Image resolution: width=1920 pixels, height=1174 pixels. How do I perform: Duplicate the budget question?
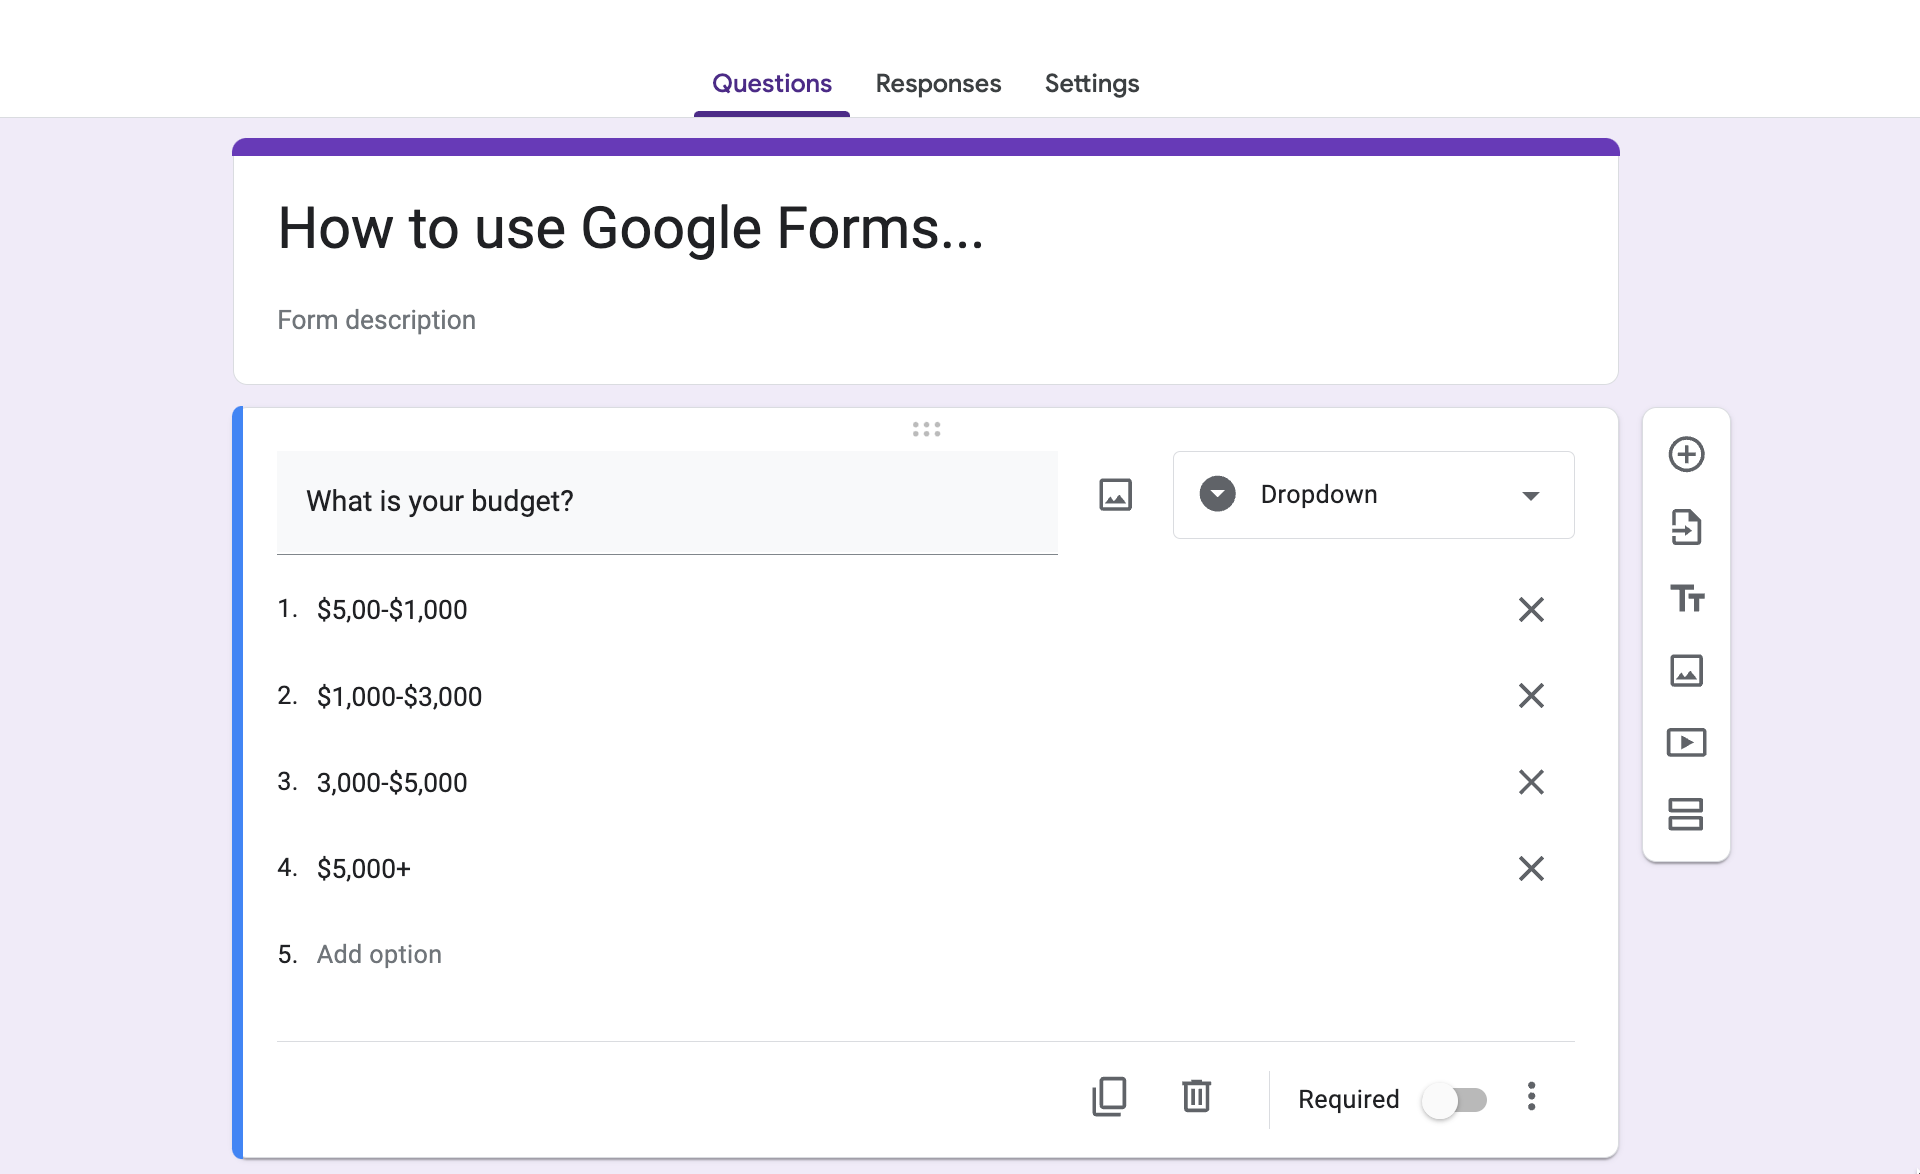[1109, 1097]
